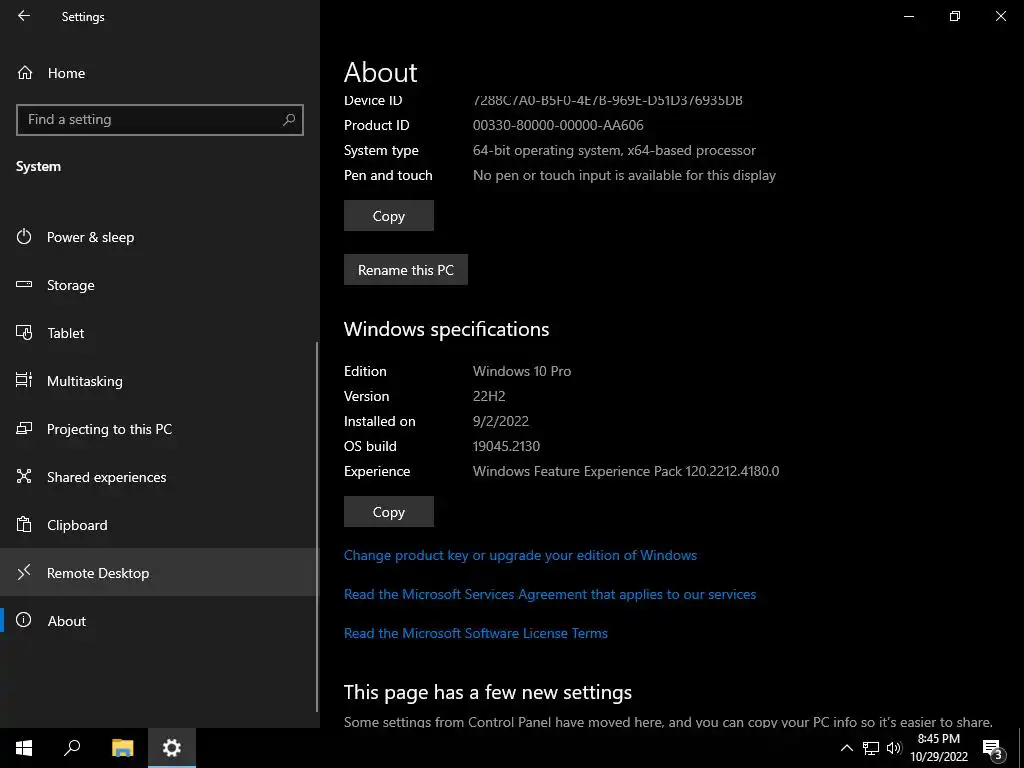The image size is (1024, 768).
Task: Click the Projecting to this PC icon
Action: click(x=24, y=428)
